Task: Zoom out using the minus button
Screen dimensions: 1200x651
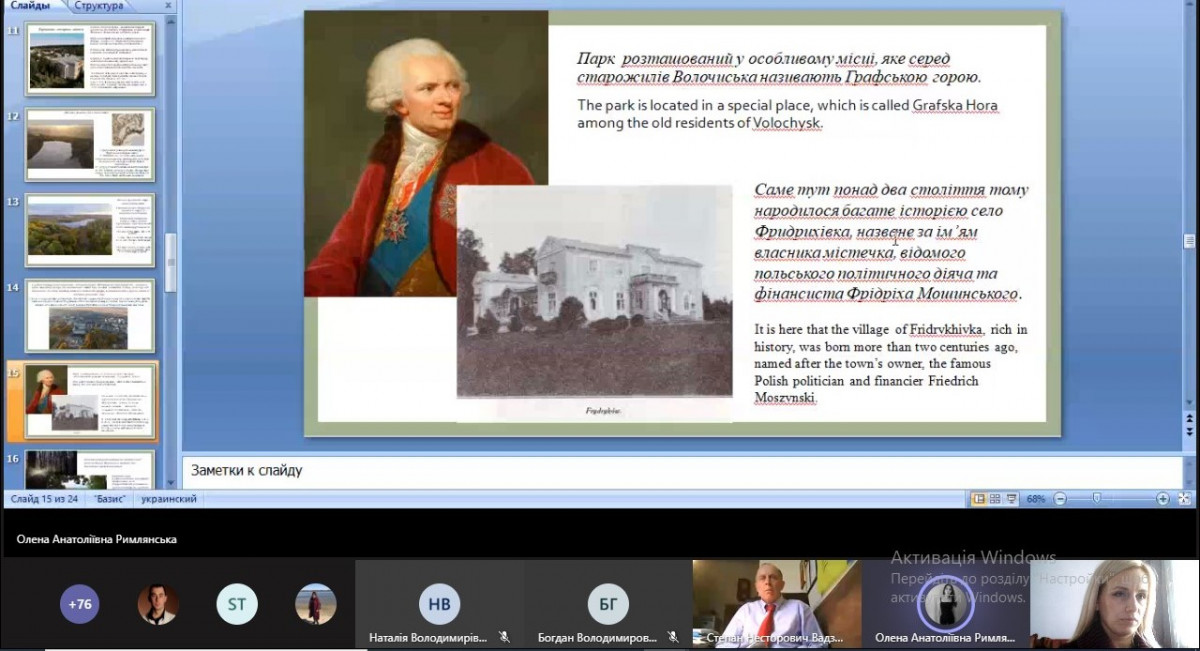Action: 1060,498
